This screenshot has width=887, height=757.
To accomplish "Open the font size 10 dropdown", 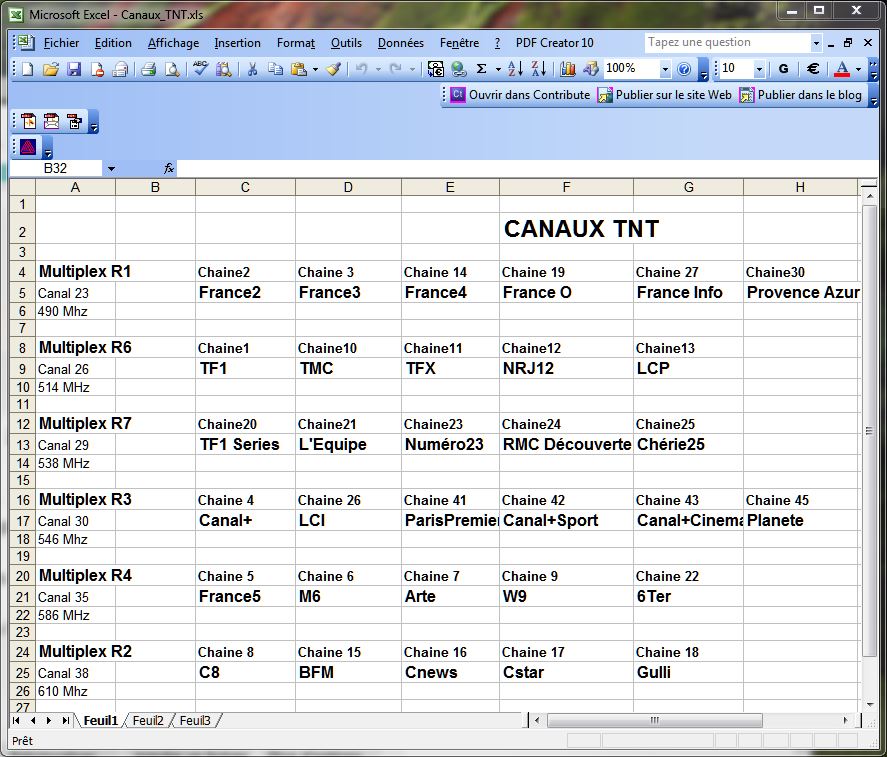I will pos(759,69).
